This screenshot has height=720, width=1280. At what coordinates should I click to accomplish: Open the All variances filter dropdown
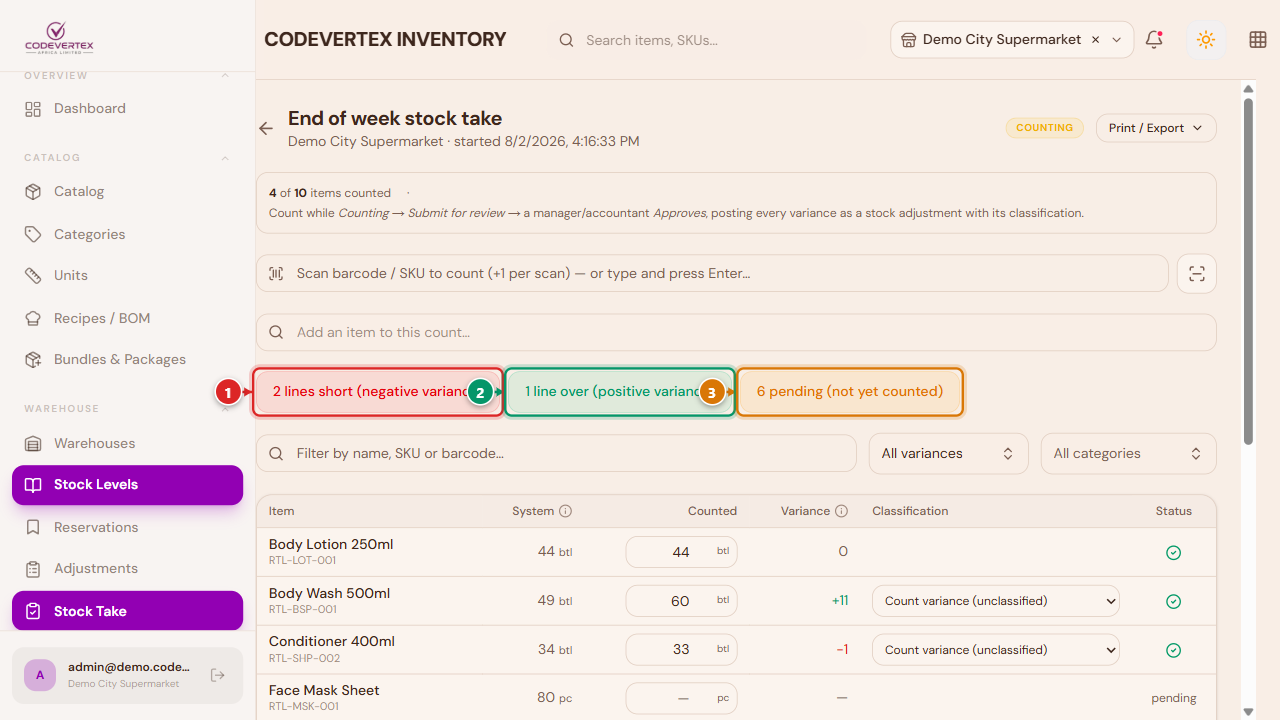948,454
